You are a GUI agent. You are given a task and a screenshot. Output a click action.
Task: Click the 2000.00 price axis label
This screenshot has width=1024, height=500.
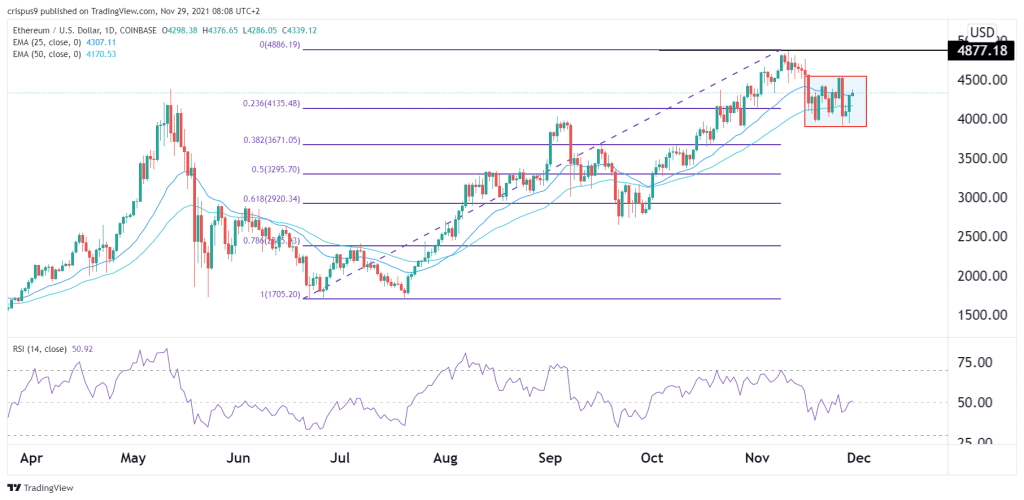tap(982, 275)
